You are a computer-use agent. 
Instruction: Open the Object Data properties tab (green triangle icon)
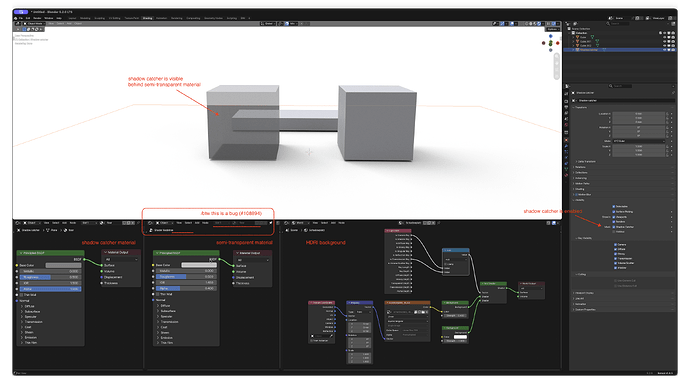pos(566,169)
